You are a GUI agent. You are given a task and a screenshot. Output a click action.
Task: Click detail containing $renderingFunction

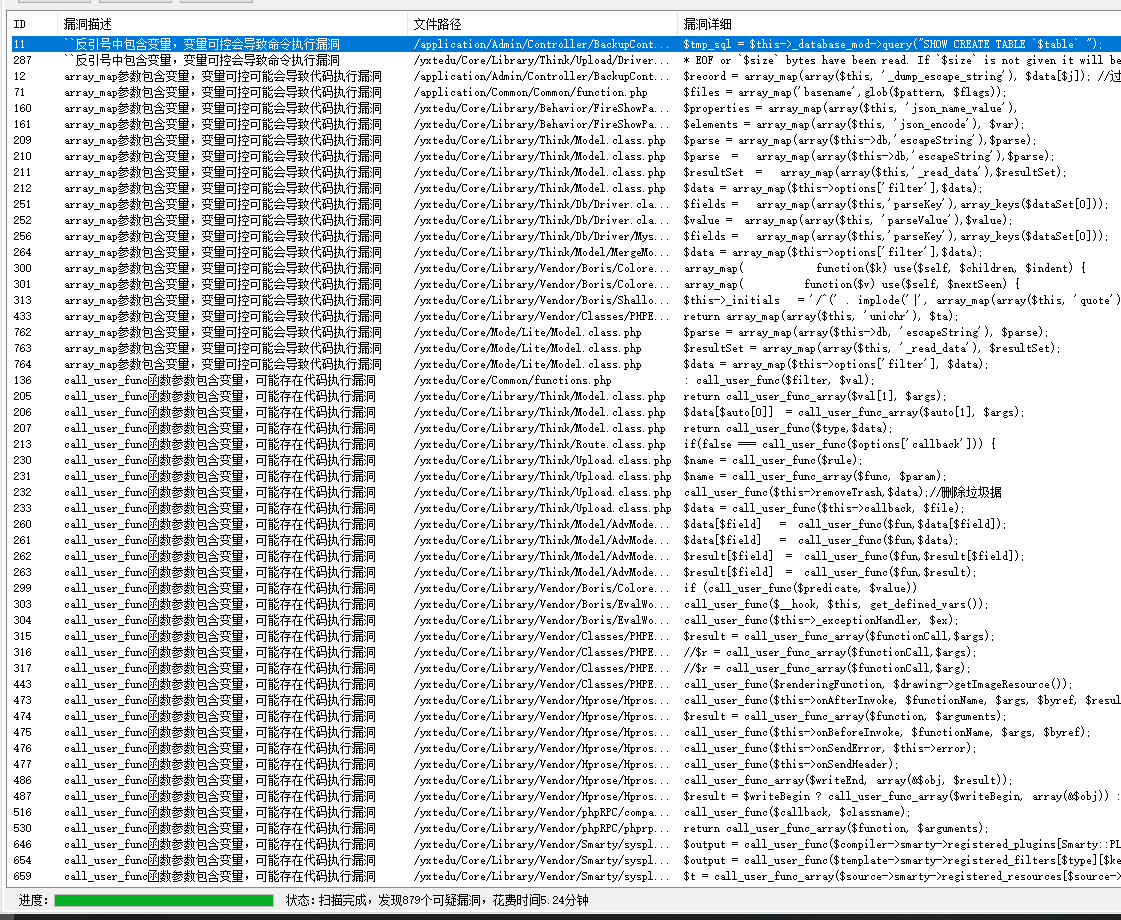click(x=878, y=684)
